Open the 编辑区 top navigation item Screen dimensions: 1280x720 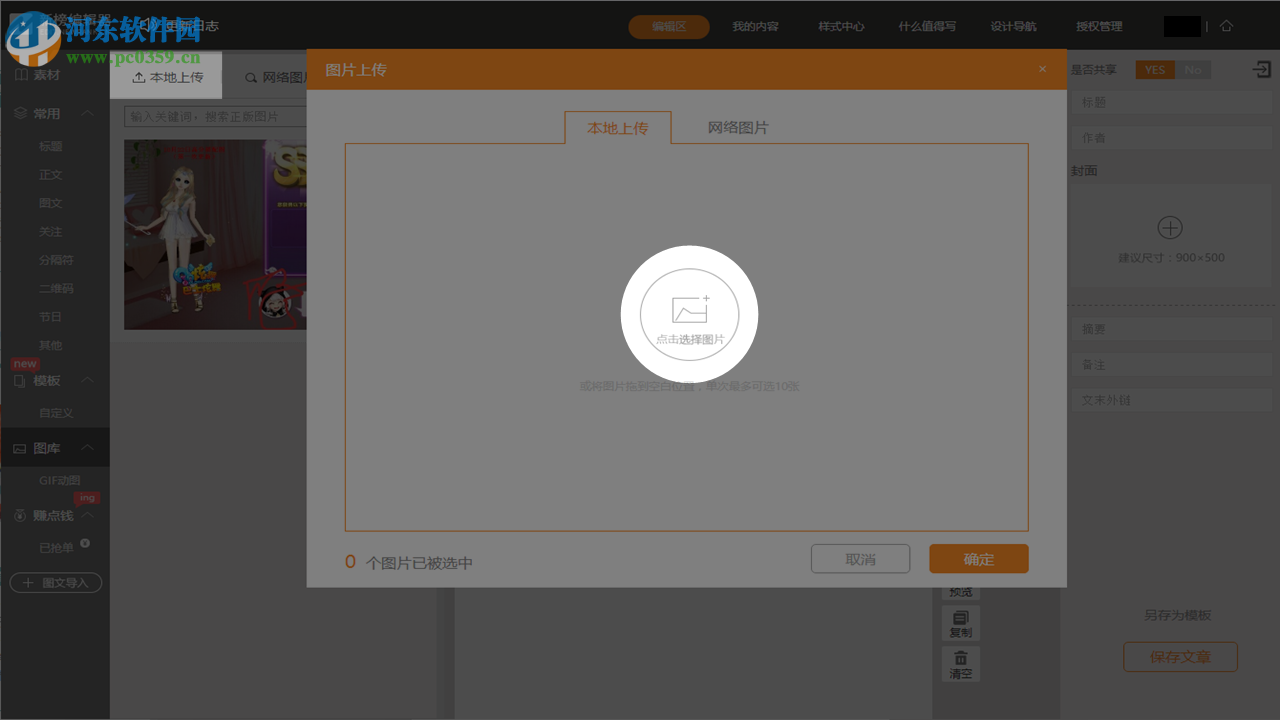click(669, 27)
